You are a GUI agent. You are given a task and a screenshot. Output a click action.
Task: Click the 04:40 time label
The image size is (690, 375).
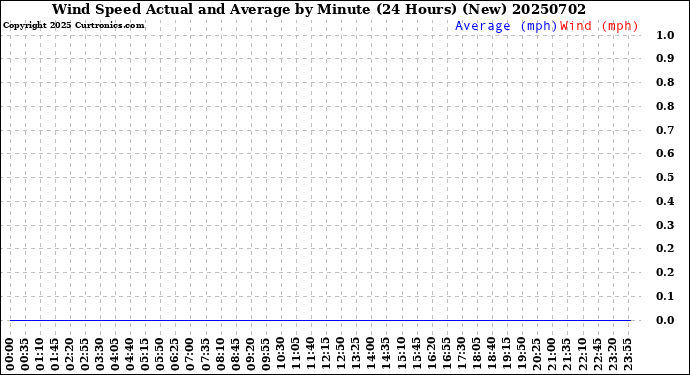130,355
